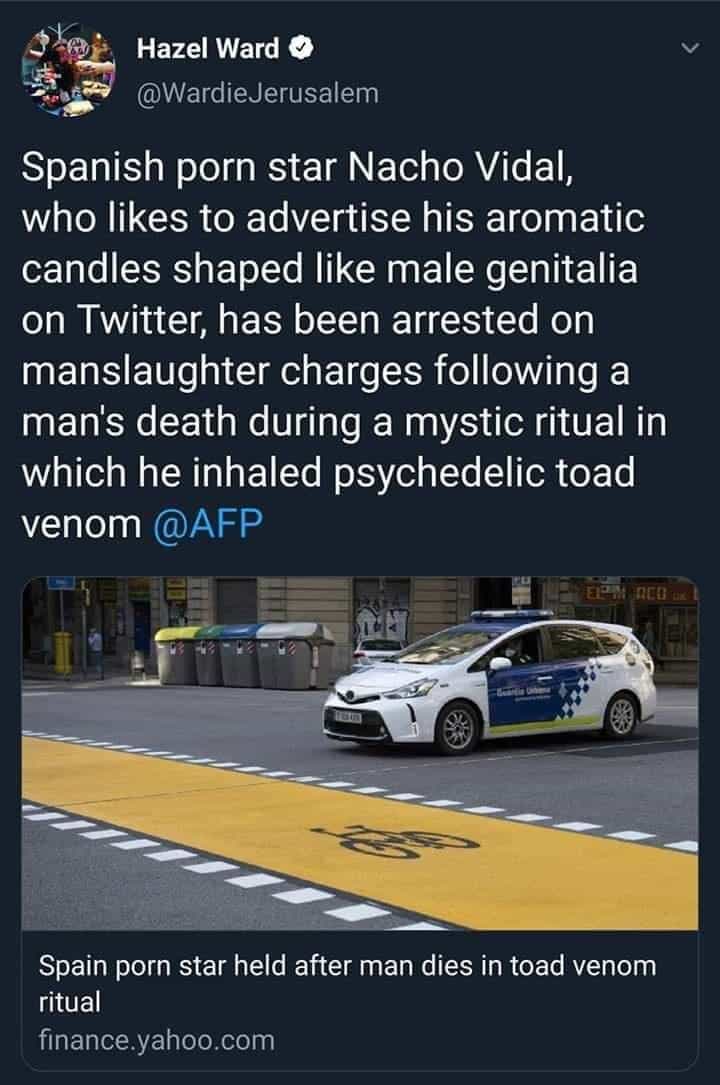This screenshot has width=720, height=1085.
Task: Click the blue light bar on police car
Action: click(512, 614)
